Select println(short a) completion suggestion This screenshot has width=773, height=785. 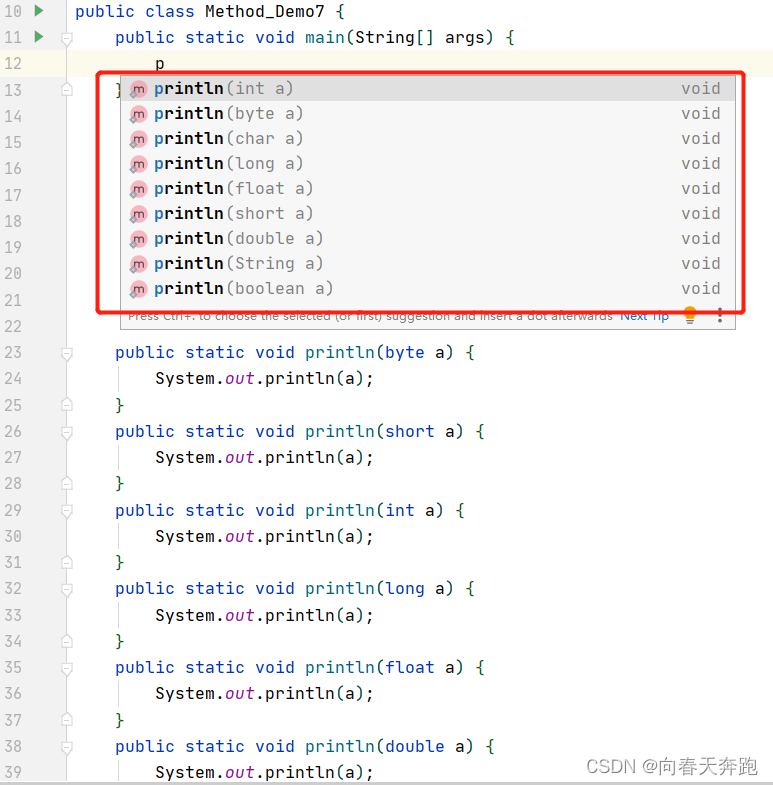click(428, 214)
